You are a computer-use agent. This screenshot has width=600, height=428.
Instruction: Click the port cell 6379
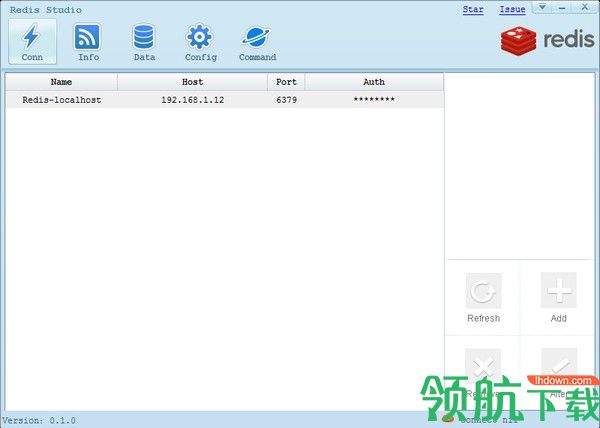[286, 100]
